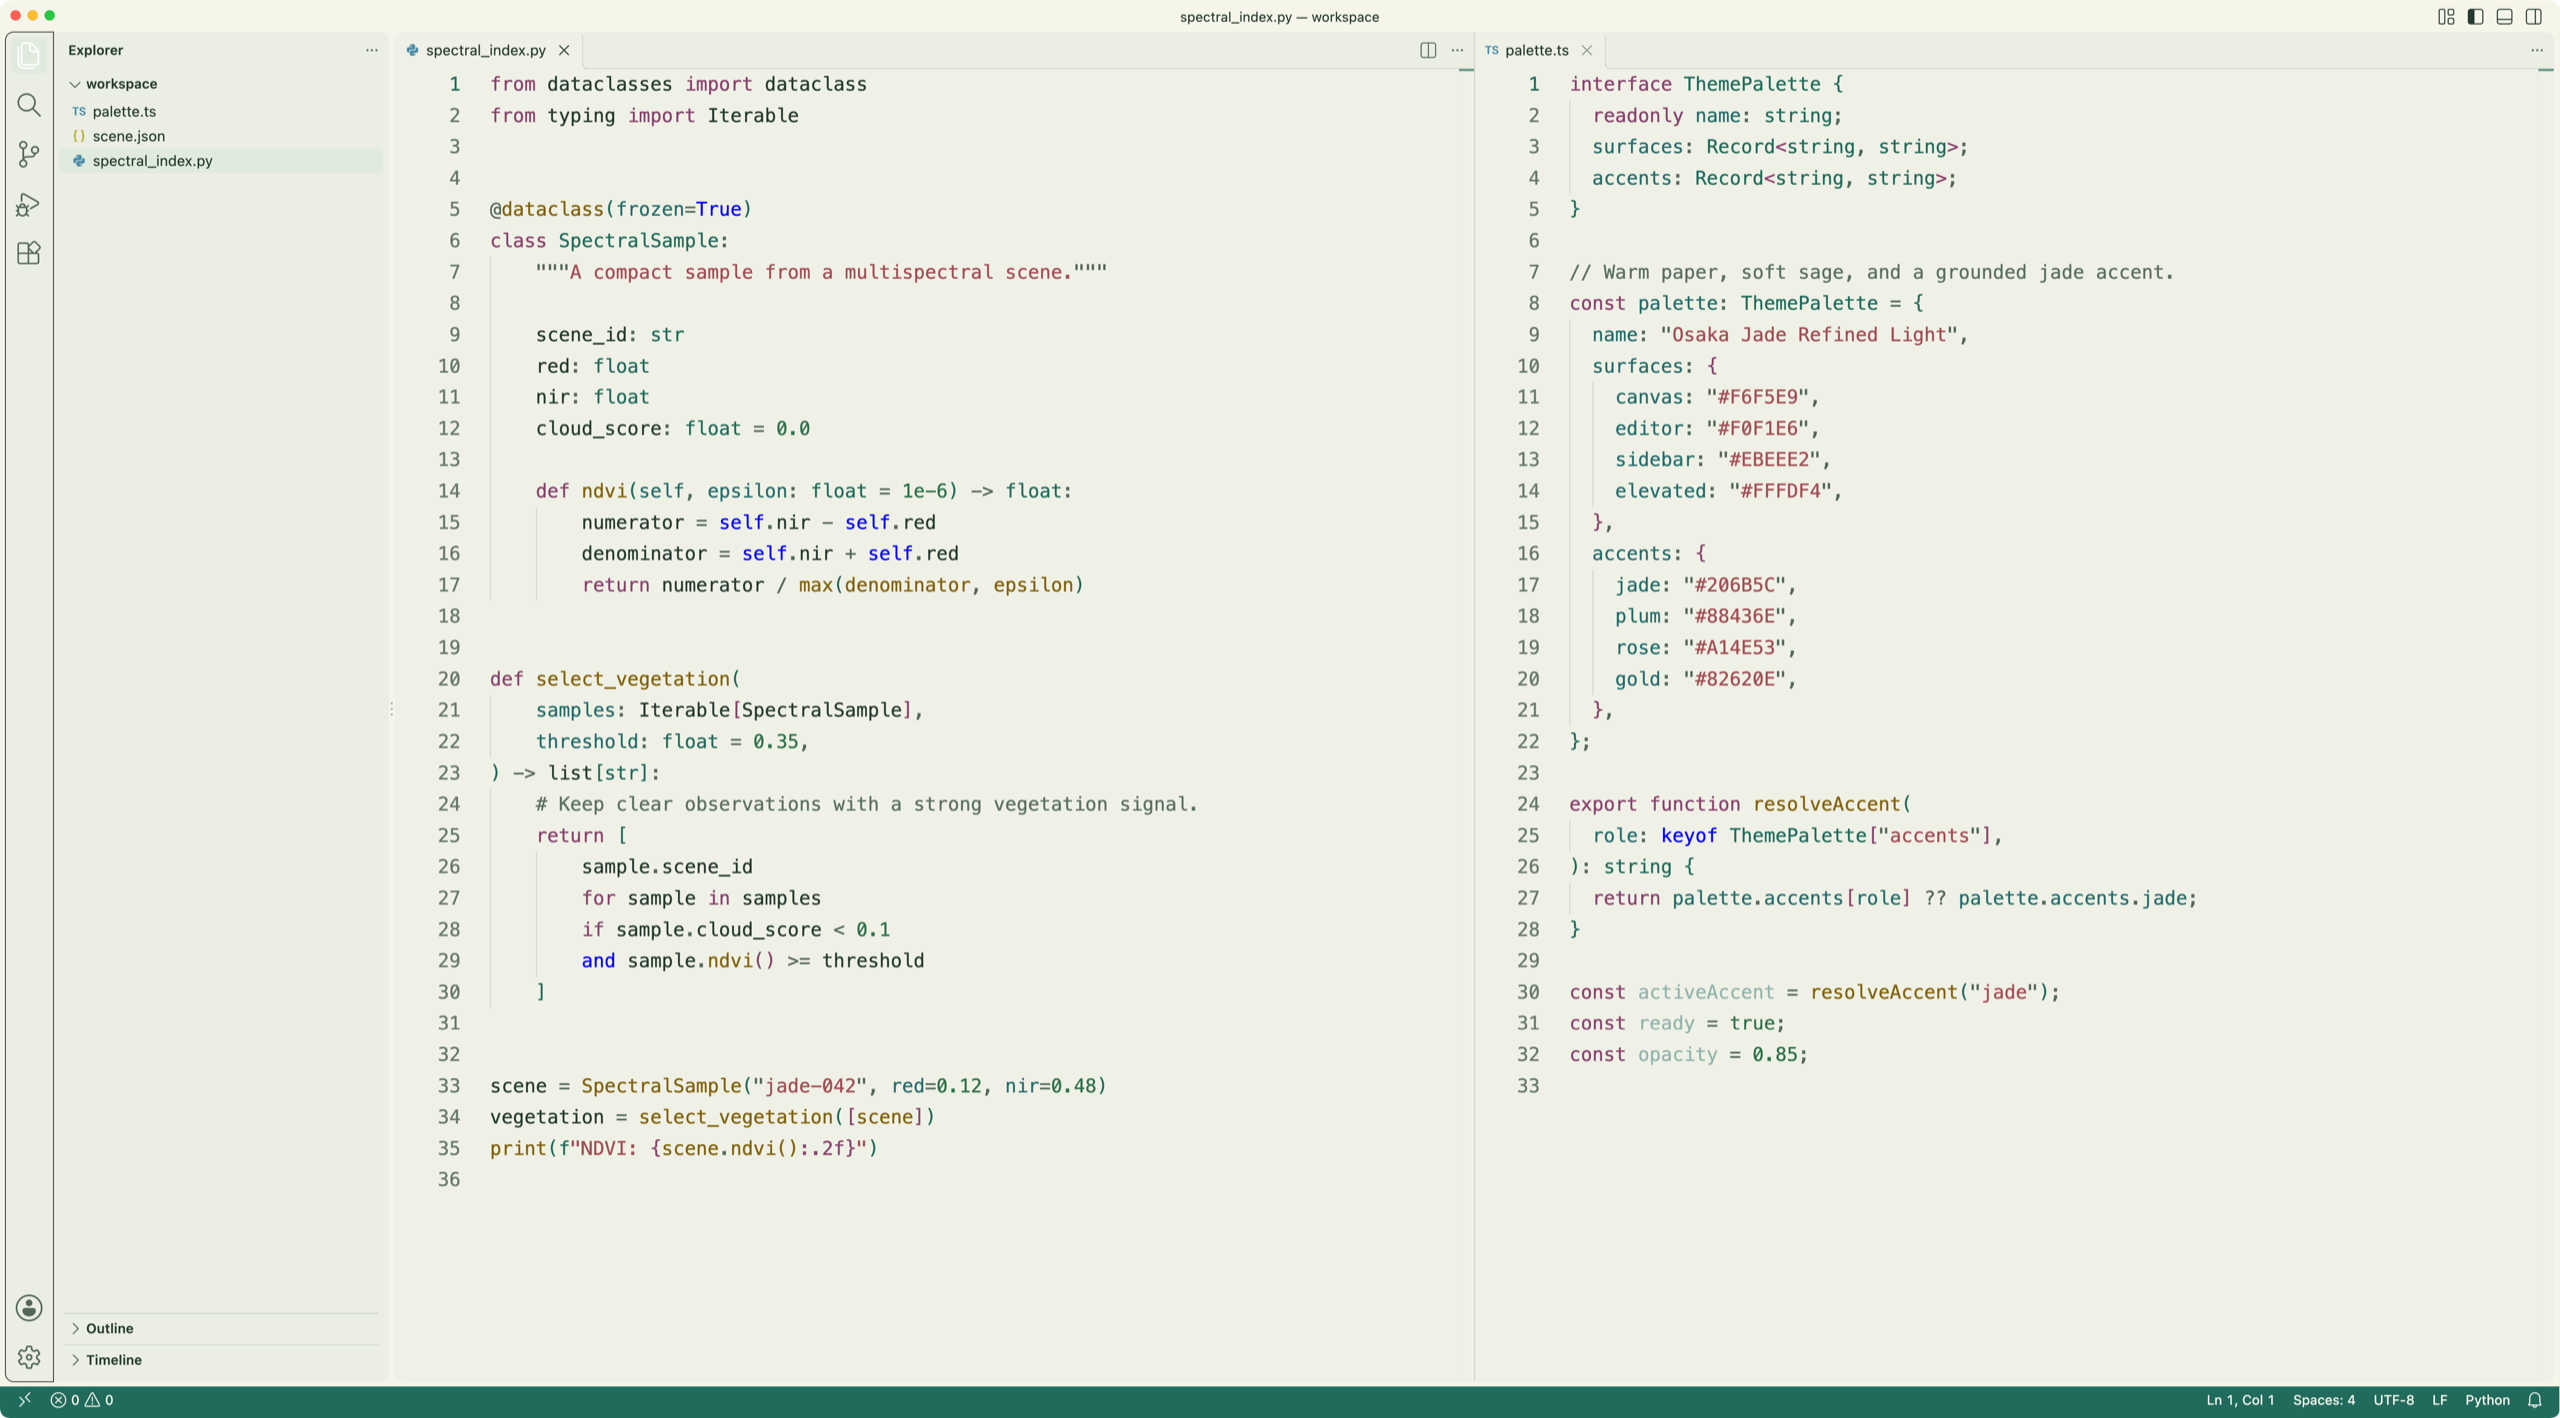
Task: Click 'interface ThemePalette {' in palette.ts
Action: pyautogui.click(x=1706, y=84)
